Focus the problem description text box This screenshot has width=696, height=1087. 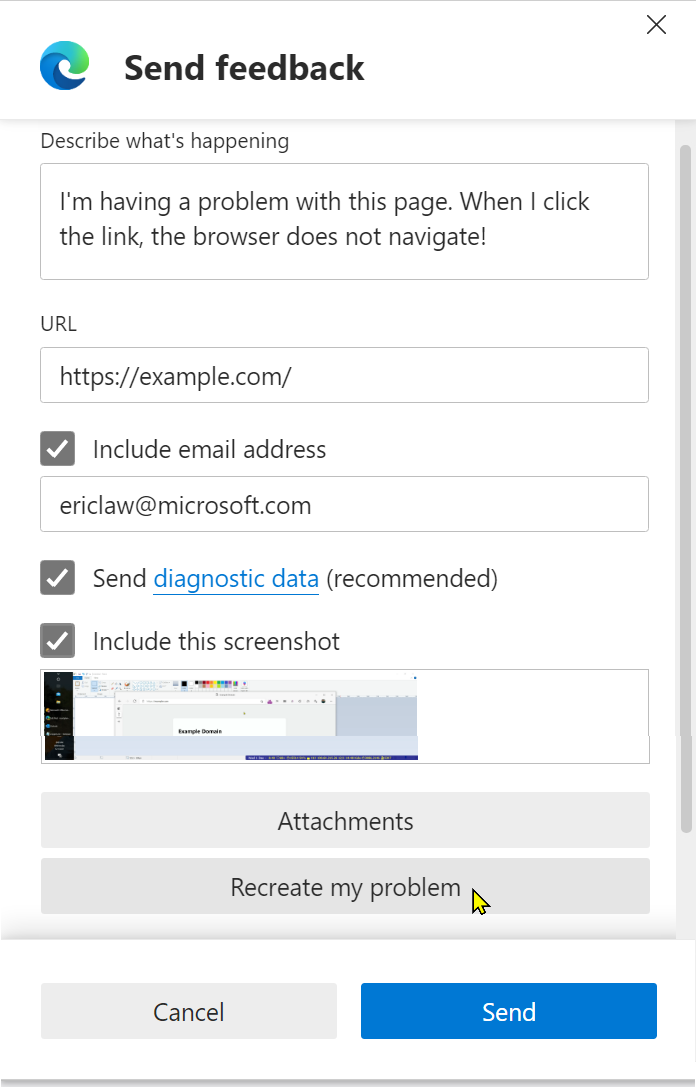pyautogui.click(x=344, y=221)
